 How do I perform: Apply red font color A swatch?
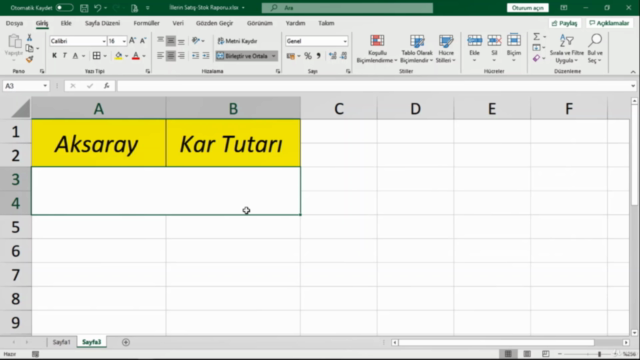tap(136, 56)
